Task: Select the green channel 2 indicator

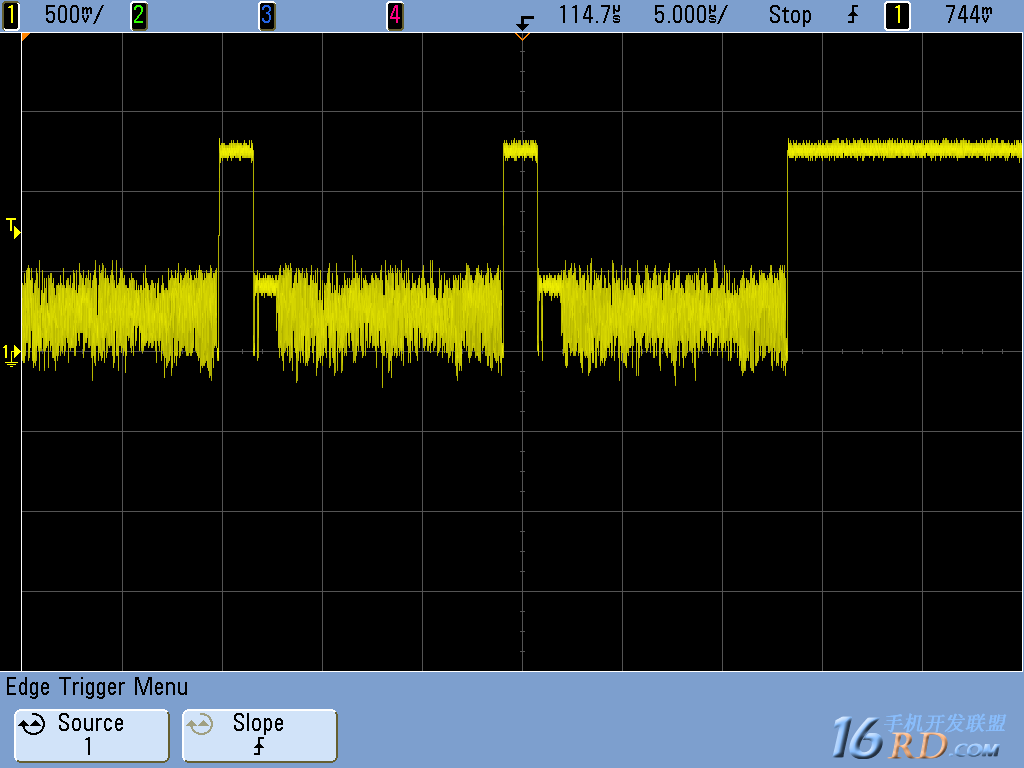Action: (x=138, y=15)
